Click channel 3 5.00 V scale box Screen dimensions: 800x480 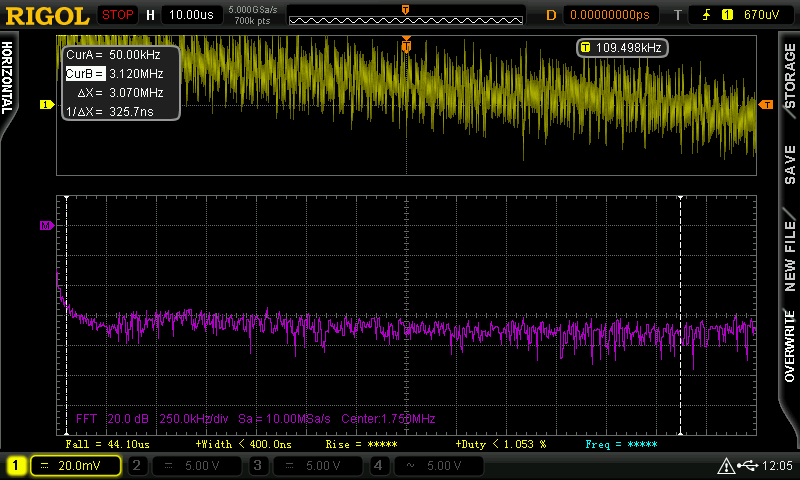317,465
